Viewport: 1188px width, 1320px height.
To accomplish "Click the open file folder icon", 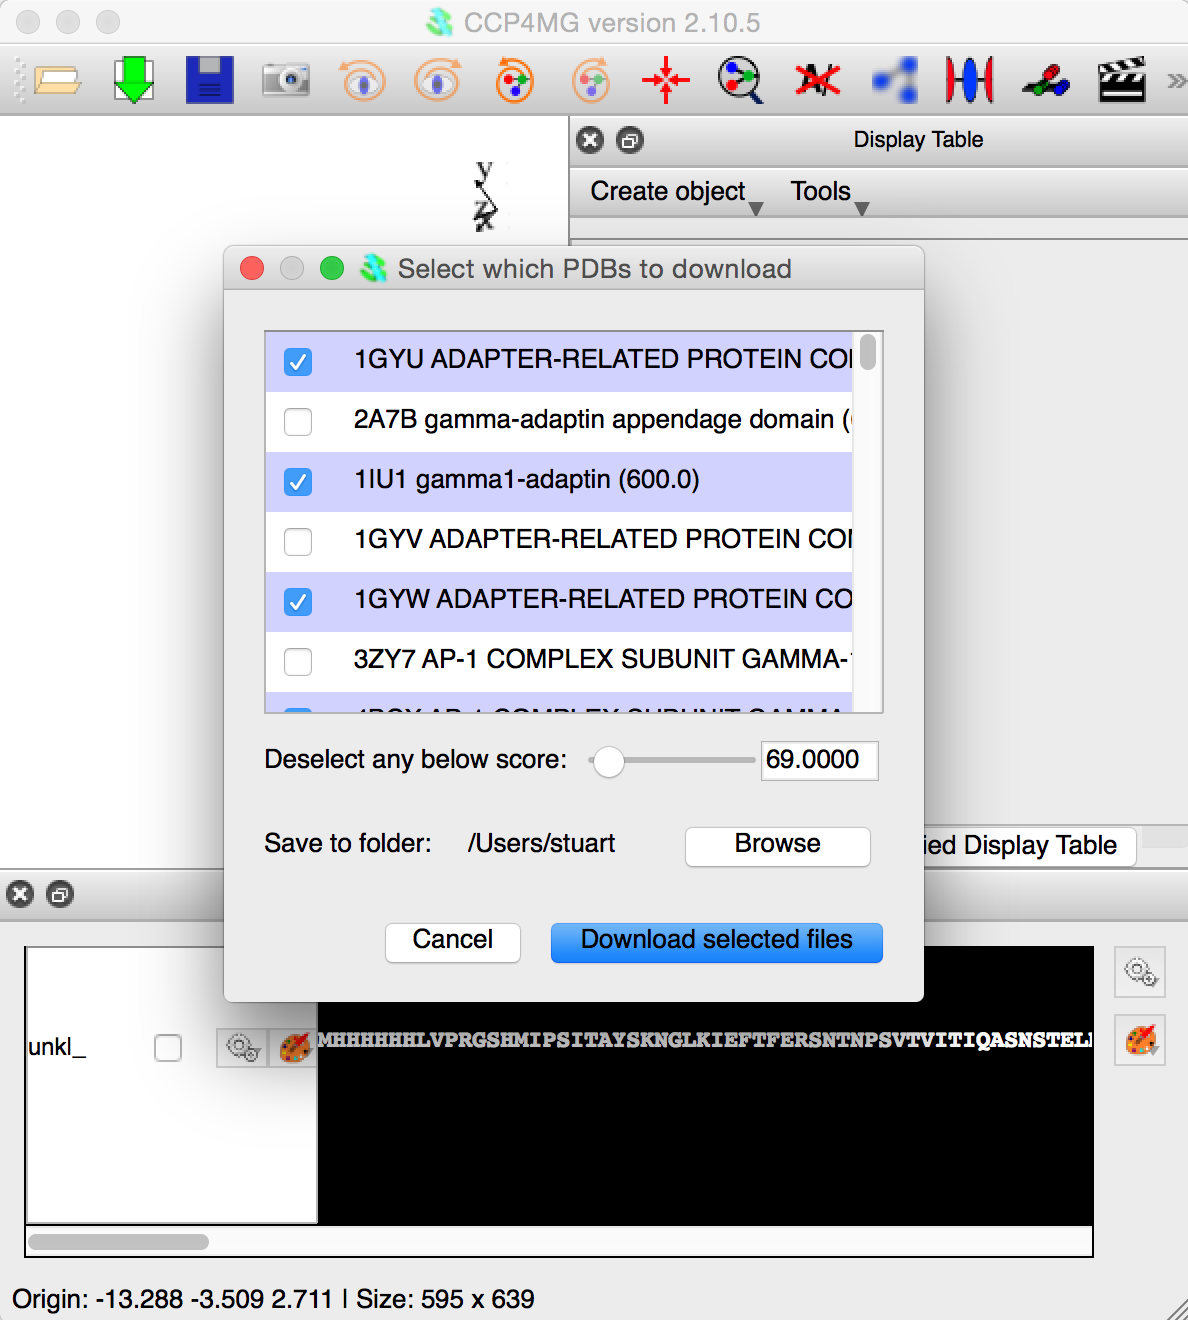I will (x=57, y=80).
